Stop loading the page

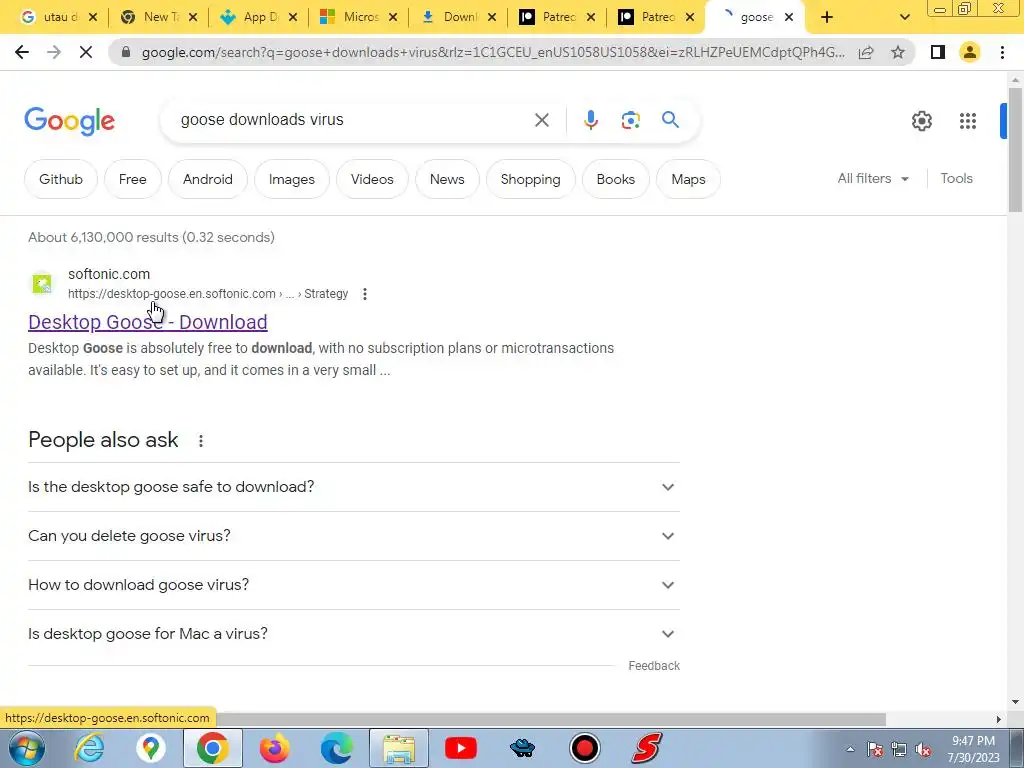(x=86, y=52)
